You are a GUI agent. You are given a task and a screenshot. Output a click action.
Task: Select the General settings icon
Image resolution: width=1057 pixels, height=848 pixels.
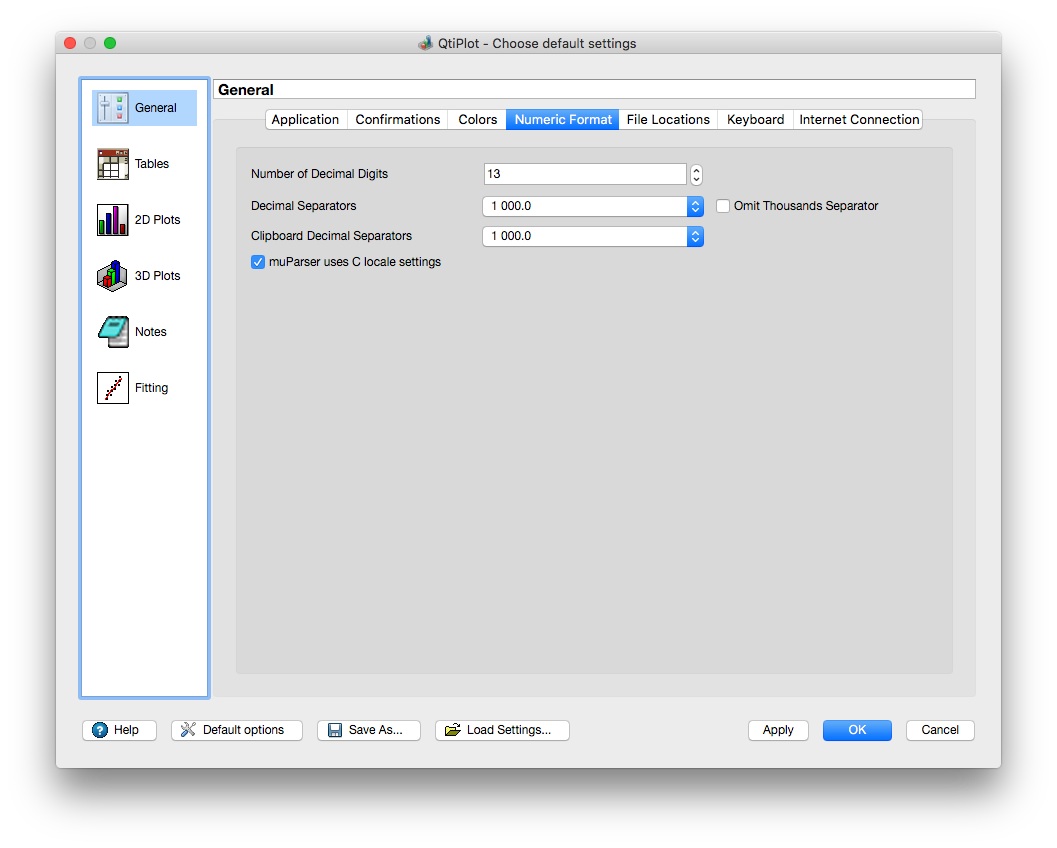click(113, 108)
